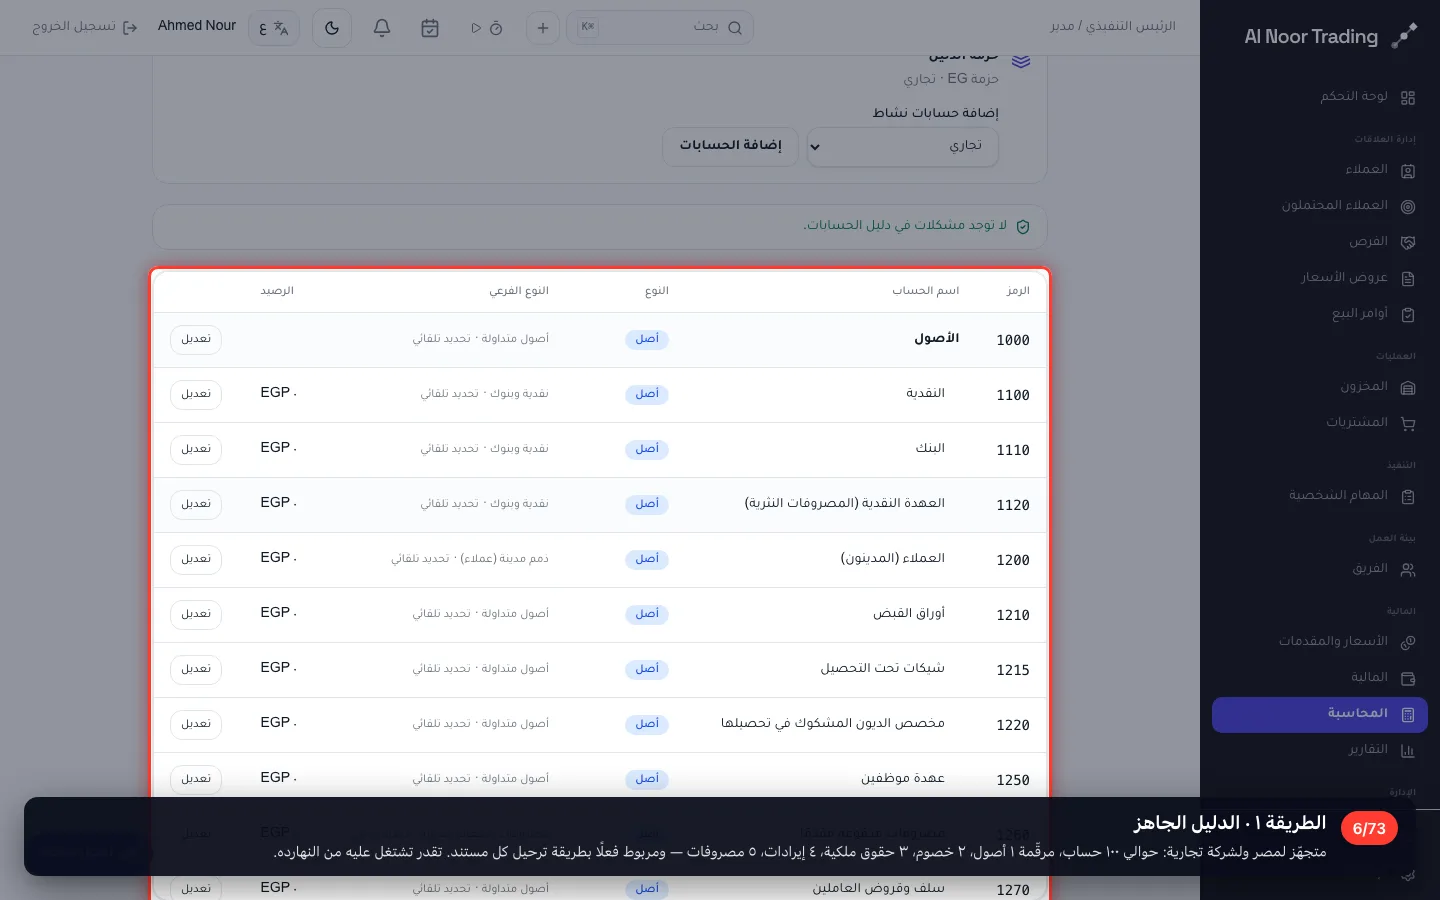This screenshot has height=900, width=1440.
Task: Click the layers icon near حزمة EG
Action: point(1021,62)
